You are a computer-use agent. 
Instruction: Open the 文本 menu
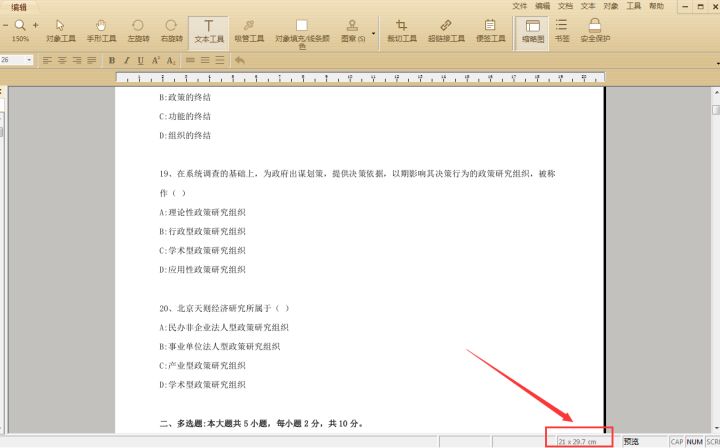pos(588,6)
